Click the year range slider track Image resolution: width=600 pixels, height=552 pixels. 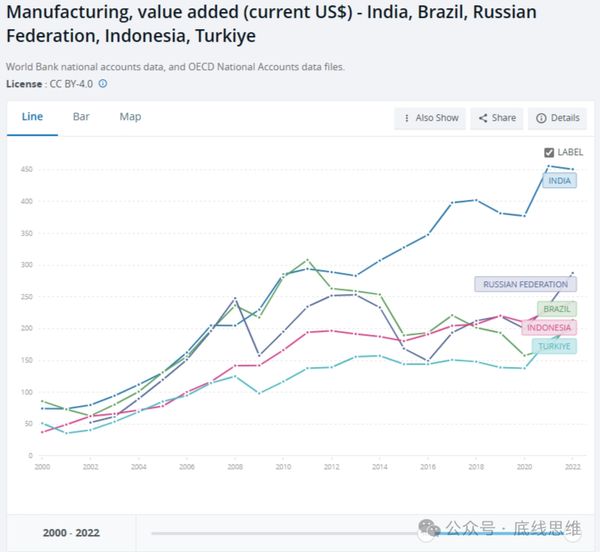pos(300,533)
